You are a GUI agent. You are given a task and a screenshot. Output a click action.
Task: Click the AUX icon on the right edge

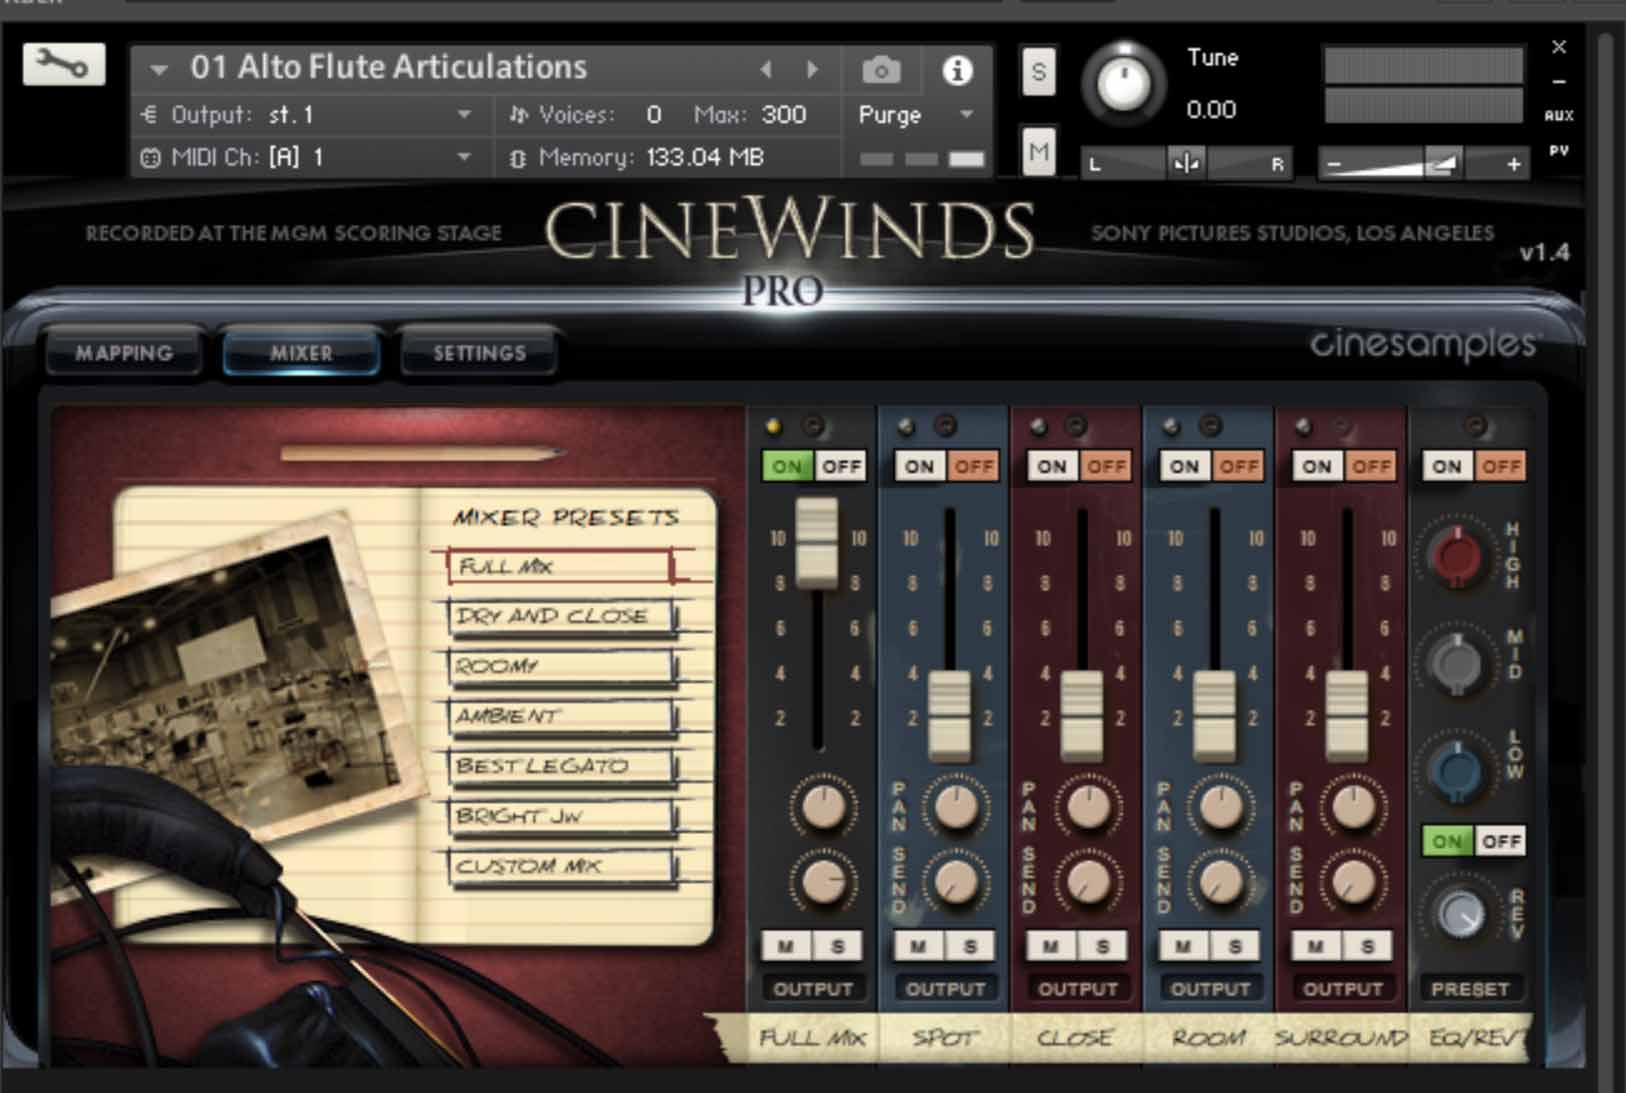click(1557, 117)
